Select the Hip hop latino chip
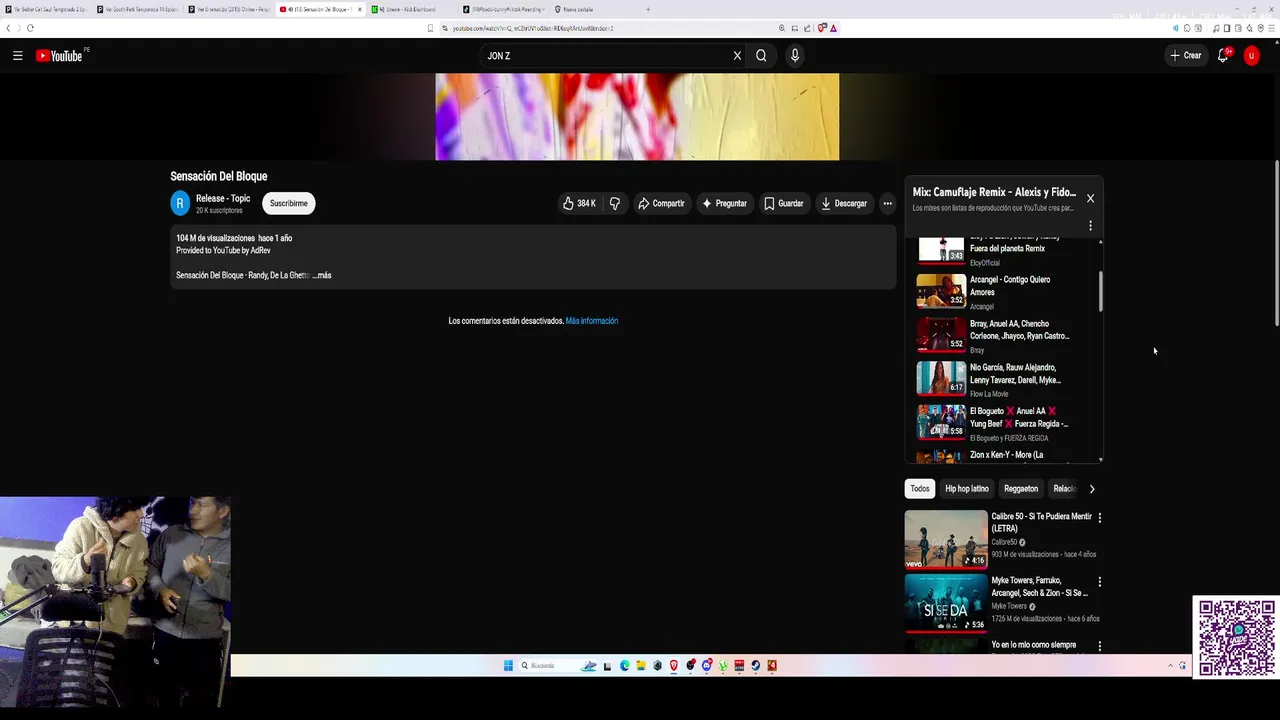 coord(967,489)
